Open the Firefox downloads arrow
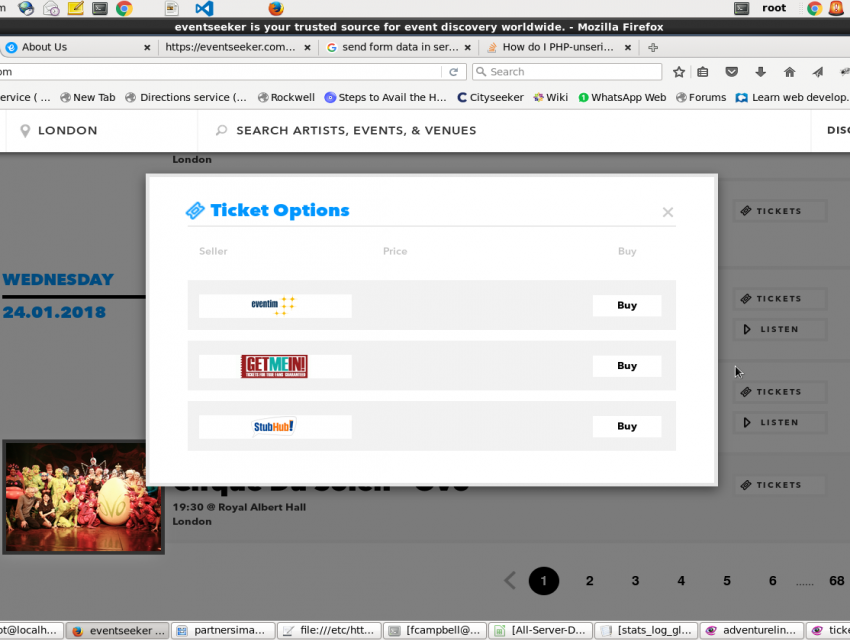This screenshot has height=640, width=850. pos(761,72)
